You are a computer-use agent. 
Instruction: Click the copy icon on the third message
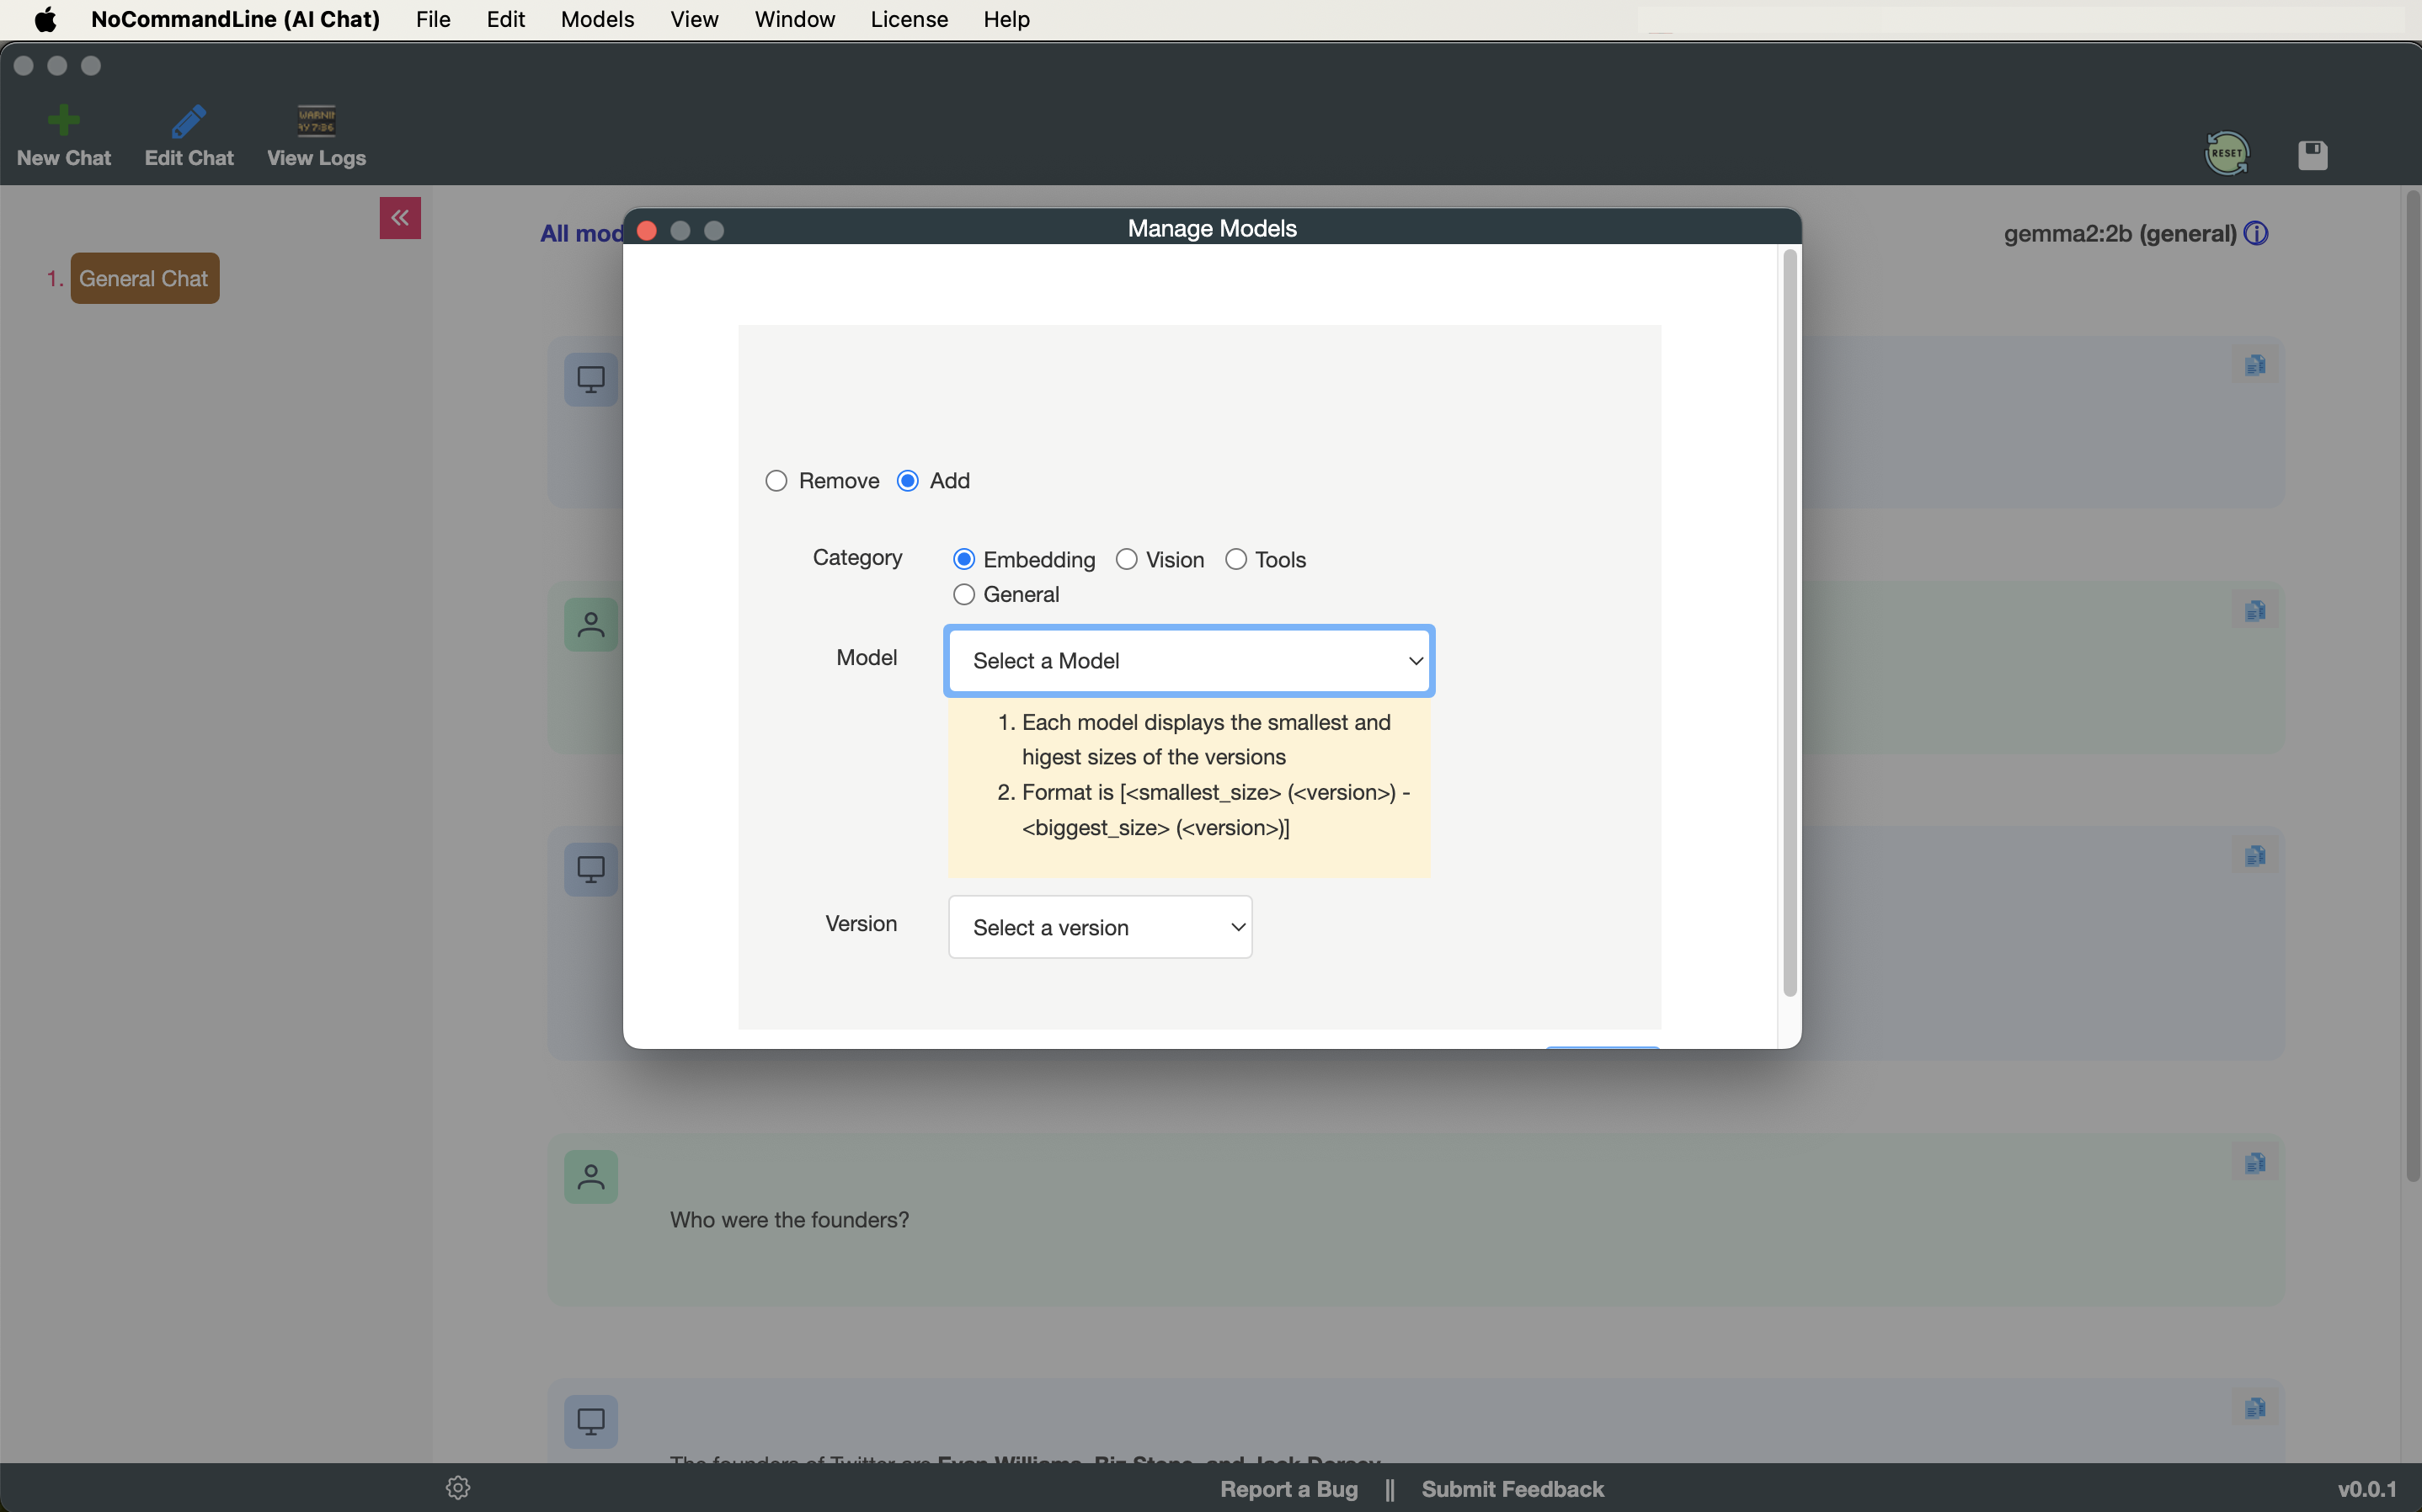coord(2255,856)
